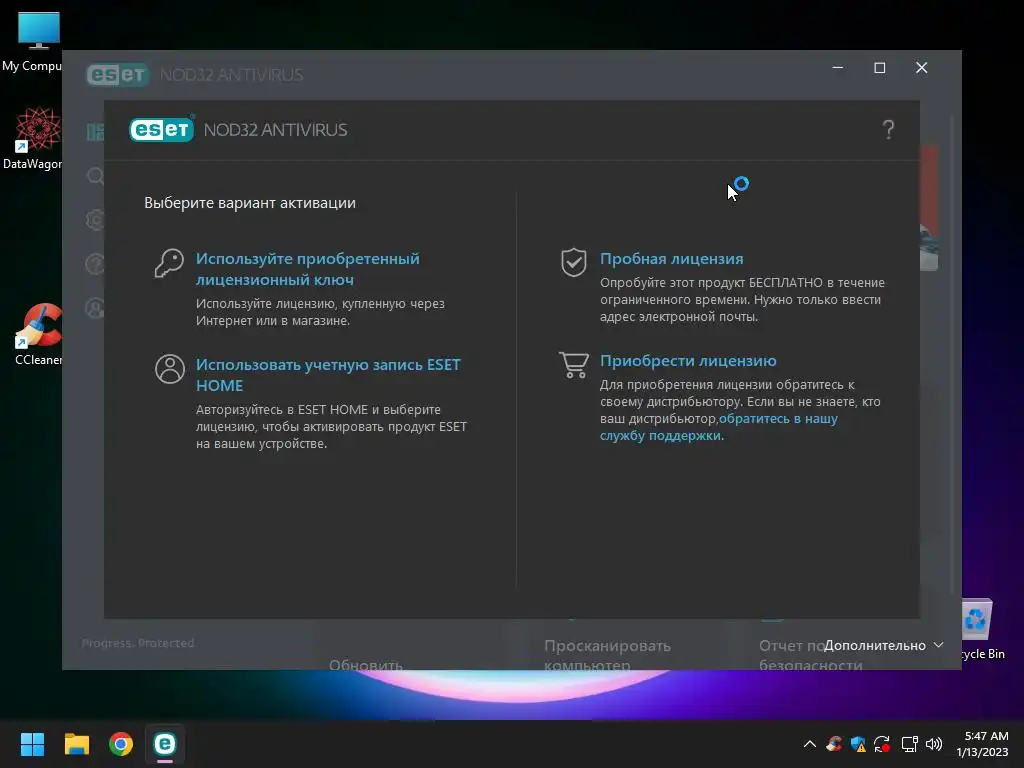Select the Trial license option
Image resolution: width=1024 pixels, height=768 pixels.
click(x=671, y=259)
